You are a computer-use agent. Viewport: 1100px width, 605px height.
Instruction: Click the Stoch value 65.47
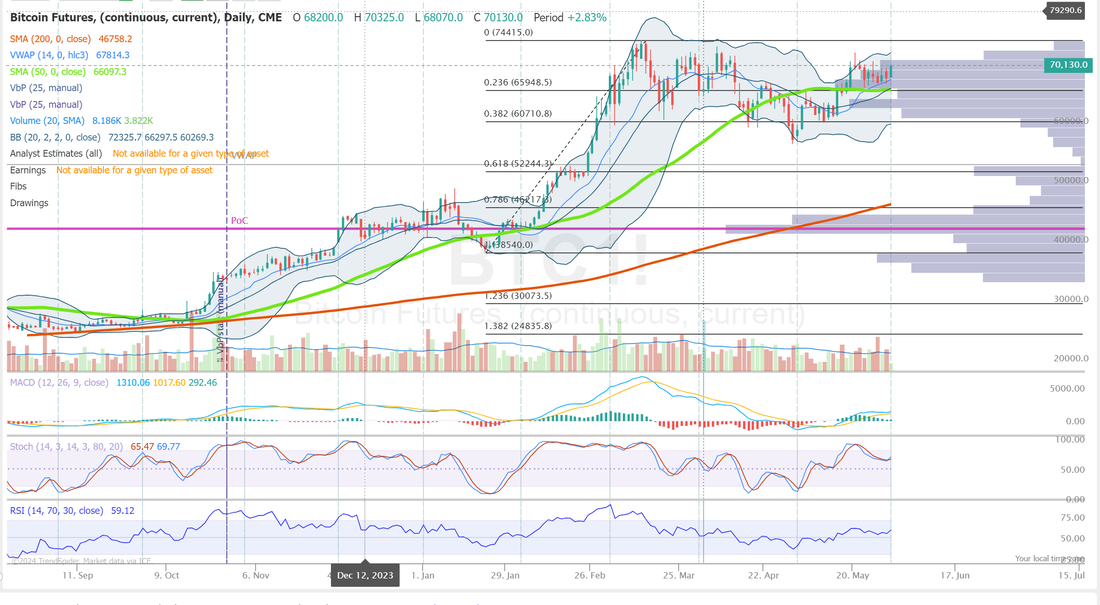click(142, 446)
